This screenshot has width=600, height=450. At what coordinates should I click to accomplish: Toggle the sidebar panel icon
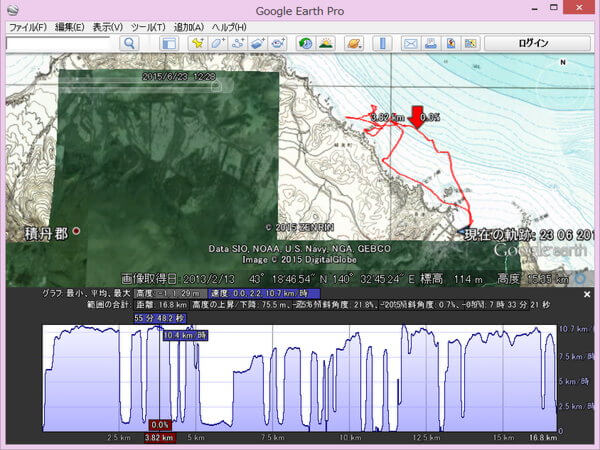click(169, 43)
